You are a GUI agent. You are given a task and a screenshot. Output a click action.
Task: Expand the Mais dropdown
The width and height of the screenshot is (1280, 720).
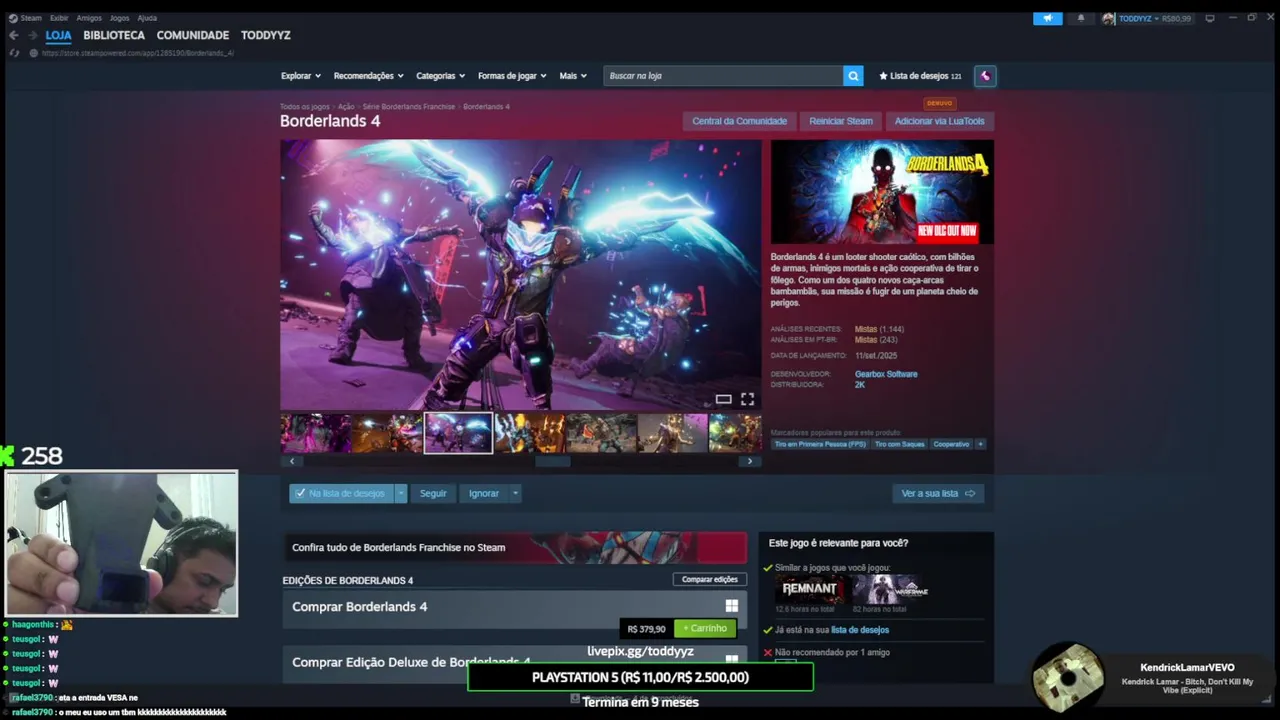(574, 76)
